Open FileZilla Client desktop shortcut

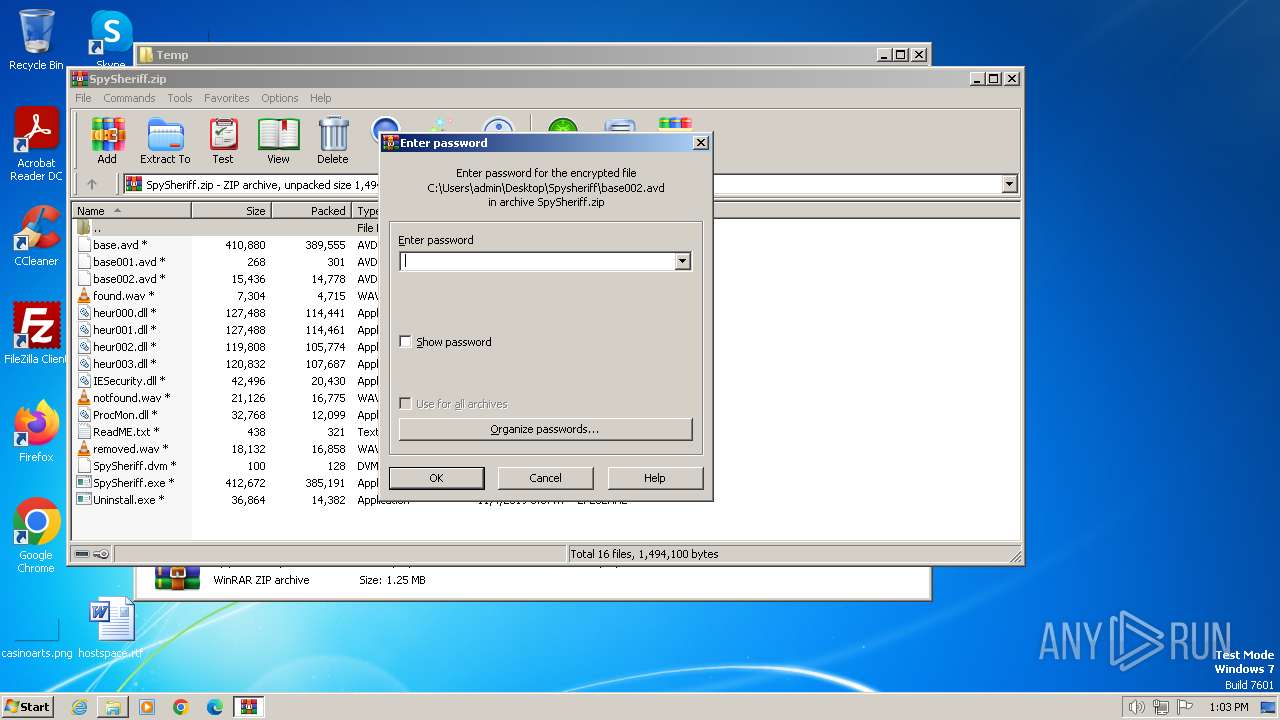tap(36, 334)
